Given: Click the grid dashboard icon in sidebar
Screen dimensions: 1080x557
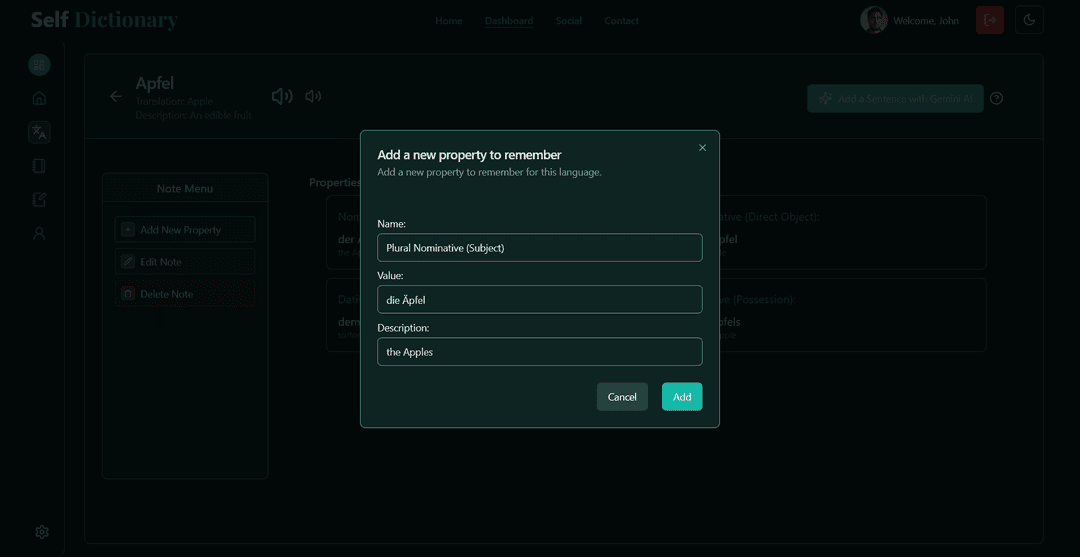Looking at the screenshot, I should (39, 65).
